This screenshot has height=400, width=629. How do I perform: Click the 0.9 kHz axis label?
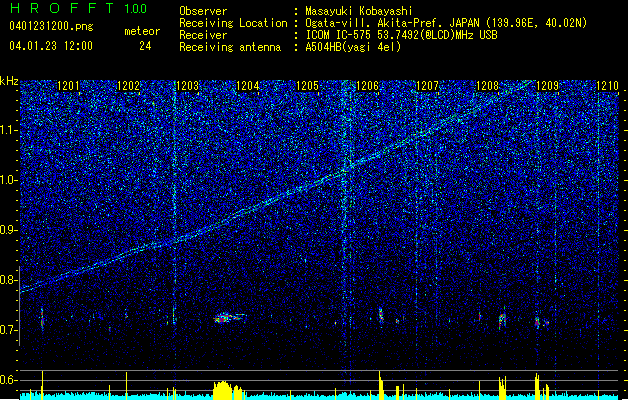(x=9, y=230)
